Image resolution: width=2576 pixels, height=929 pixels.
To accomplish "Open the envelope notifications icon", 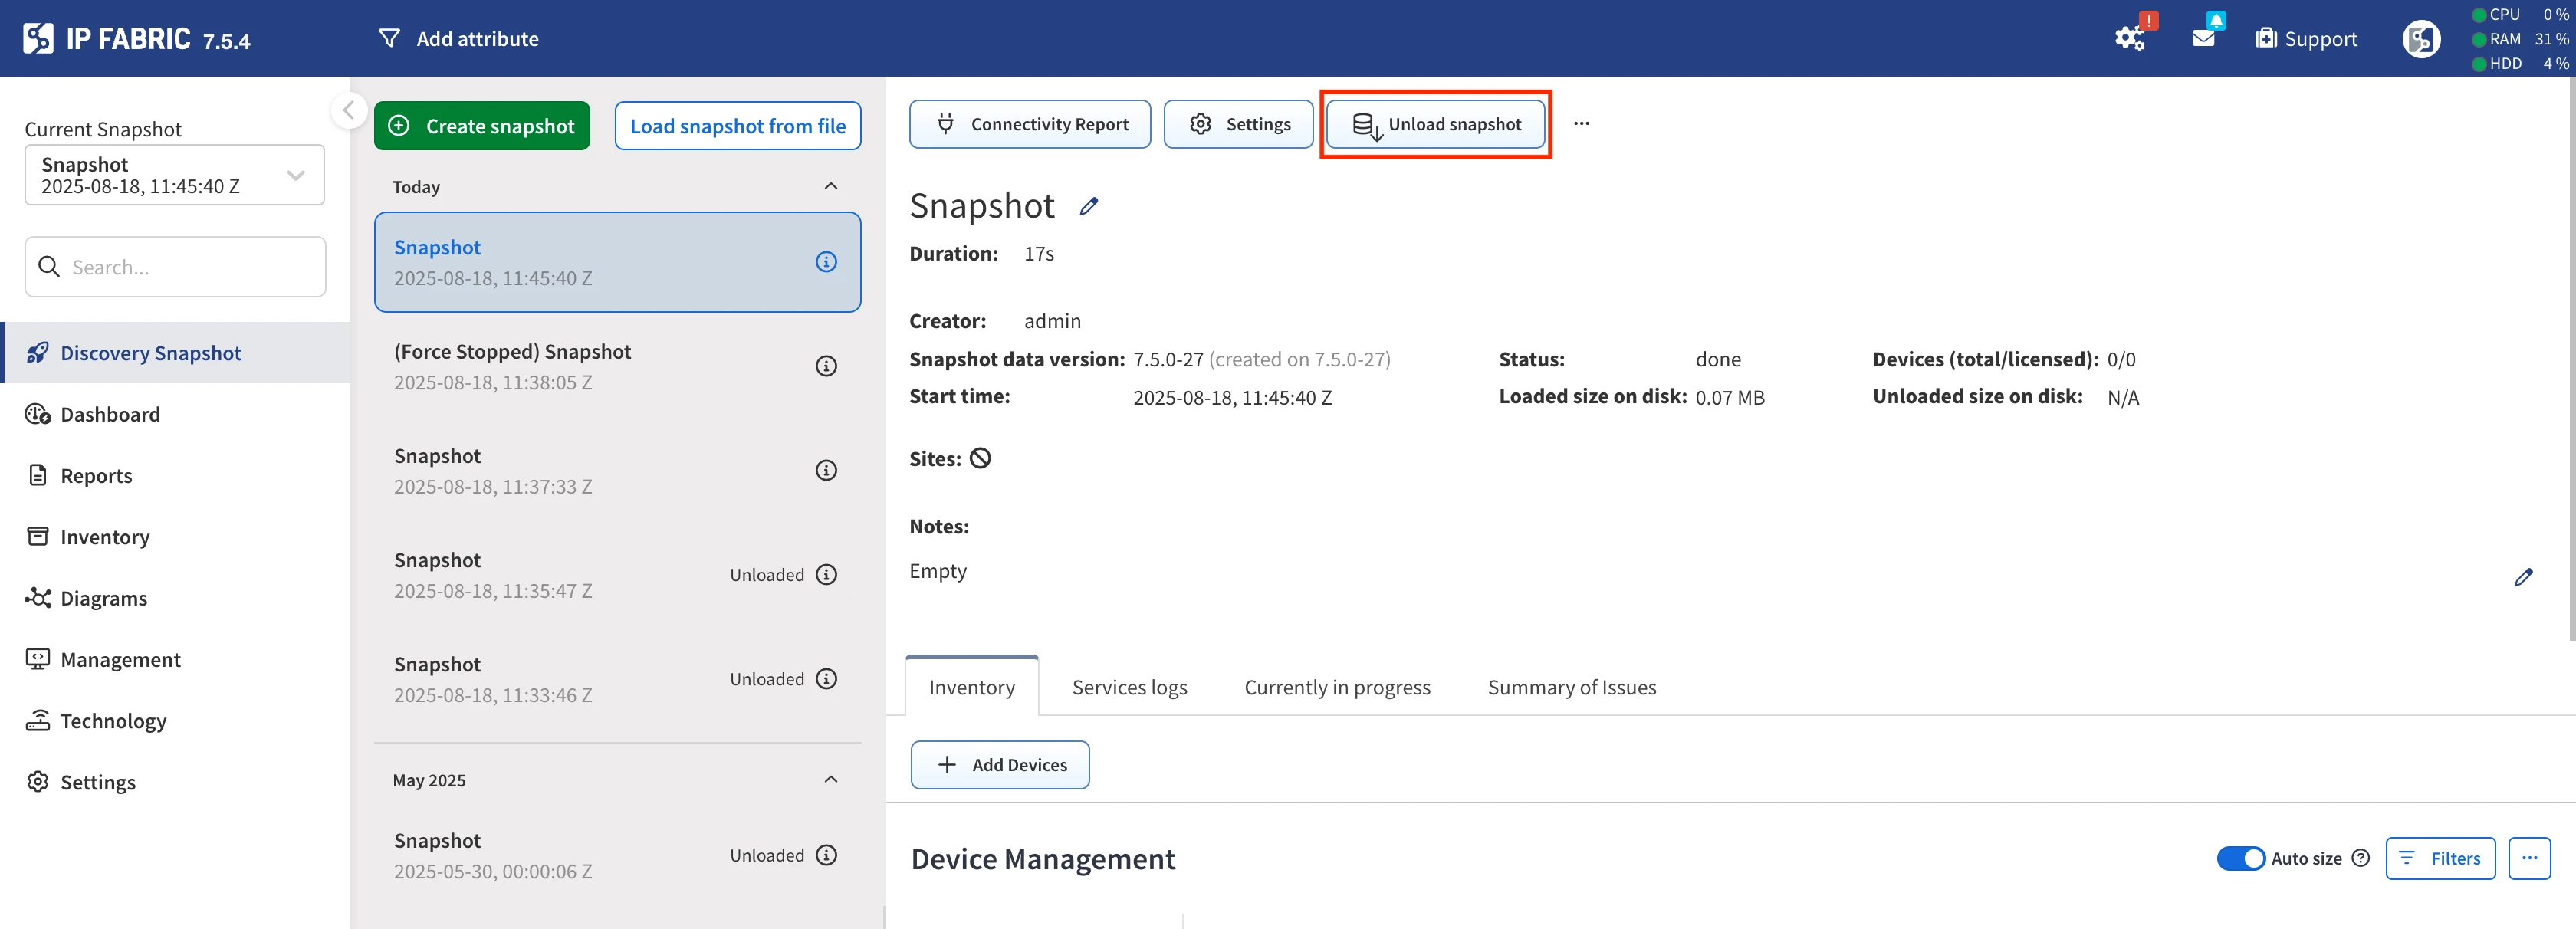I will [x=2203, y=38].
